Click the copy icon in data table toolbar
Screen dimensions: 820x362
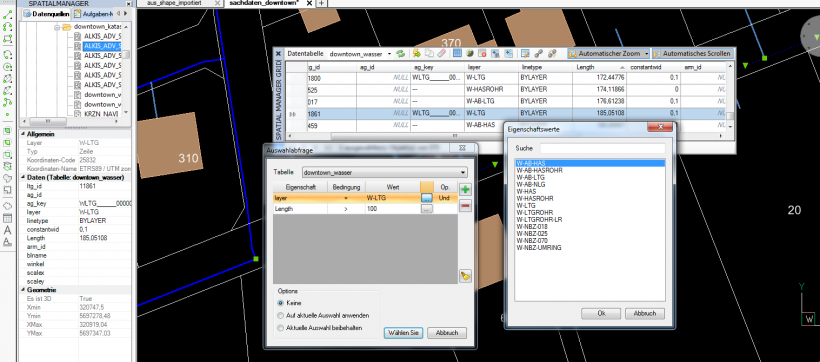[x=429, y=53]
